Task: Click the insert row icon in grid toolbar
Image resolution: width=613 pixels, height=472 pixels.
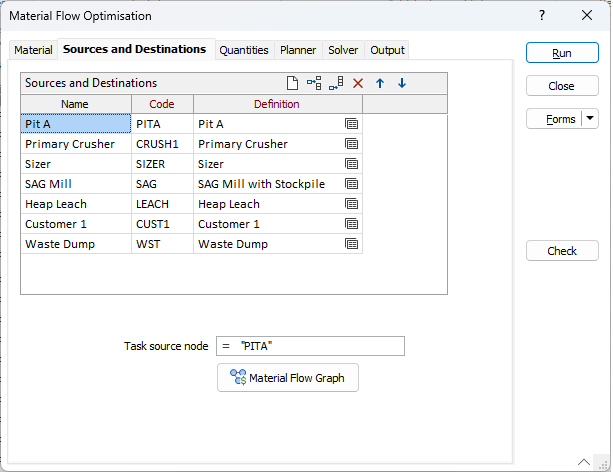Action: pyautogui.click(x=314, y=84)
